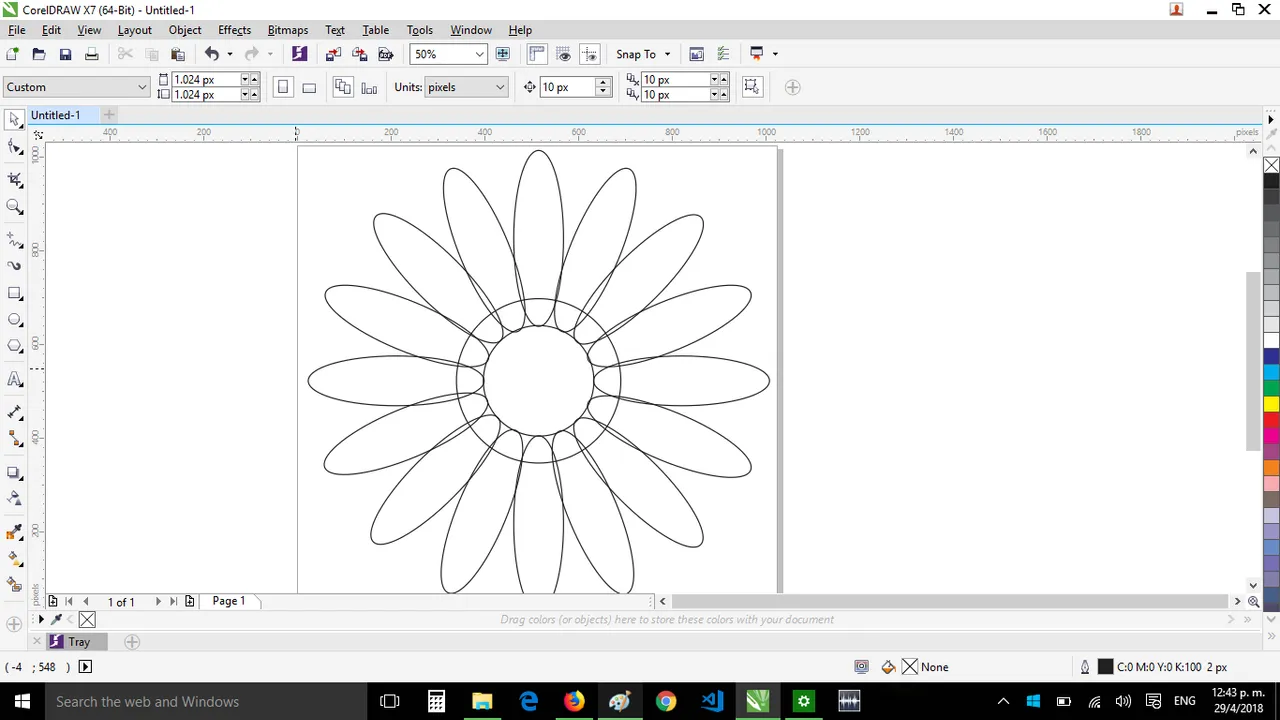Open the Bitmaps menu
Image resolution: width=1280 pixels, height=720 pixels.
288,30
